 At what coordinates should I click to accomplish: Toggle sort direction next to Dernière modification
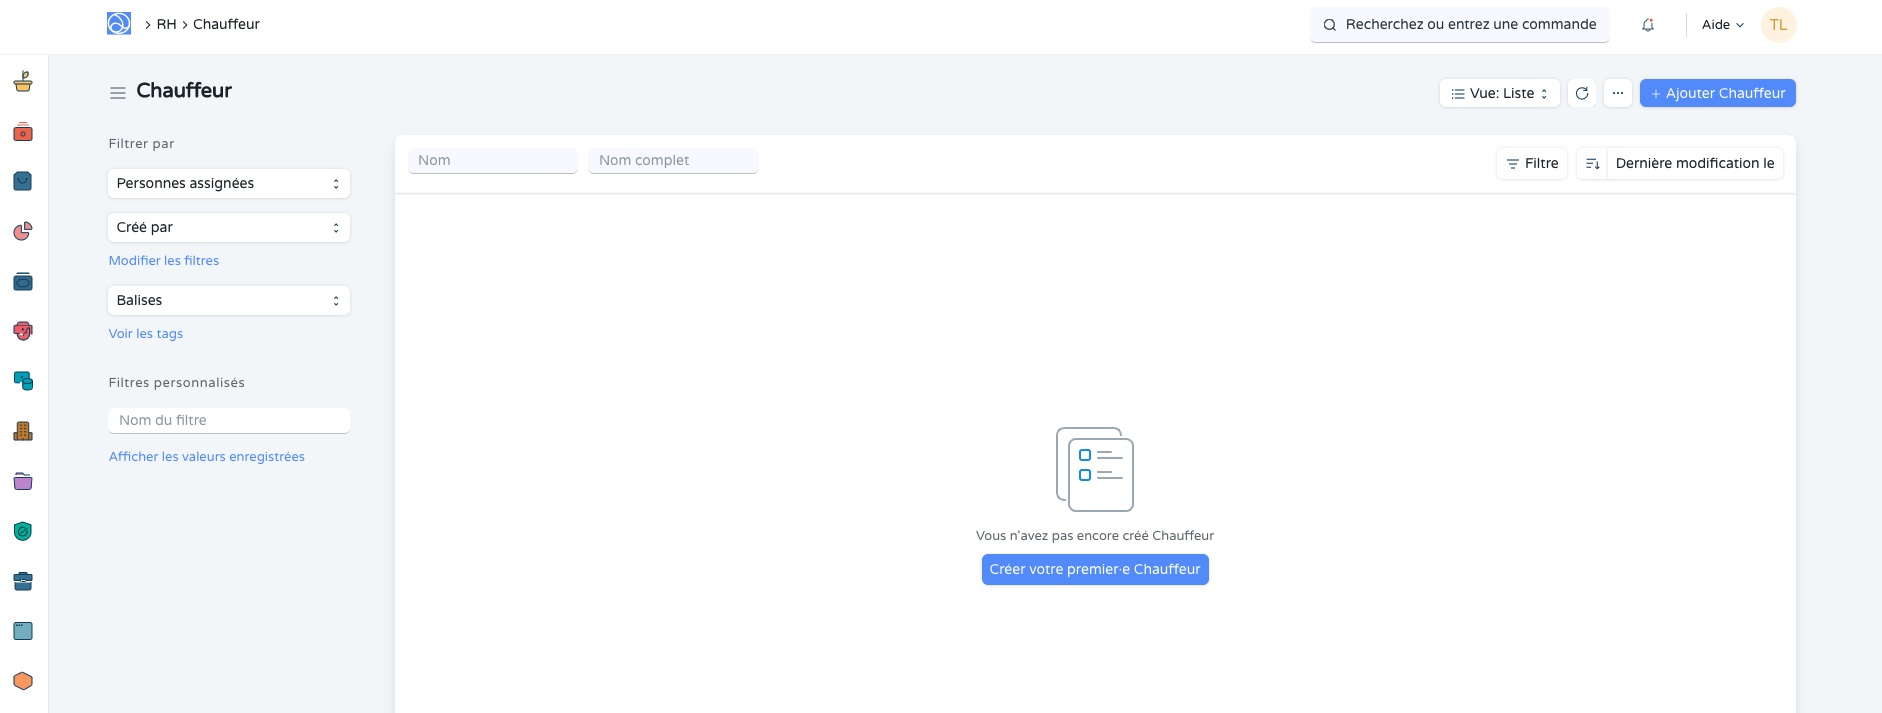click(1592, 163)
